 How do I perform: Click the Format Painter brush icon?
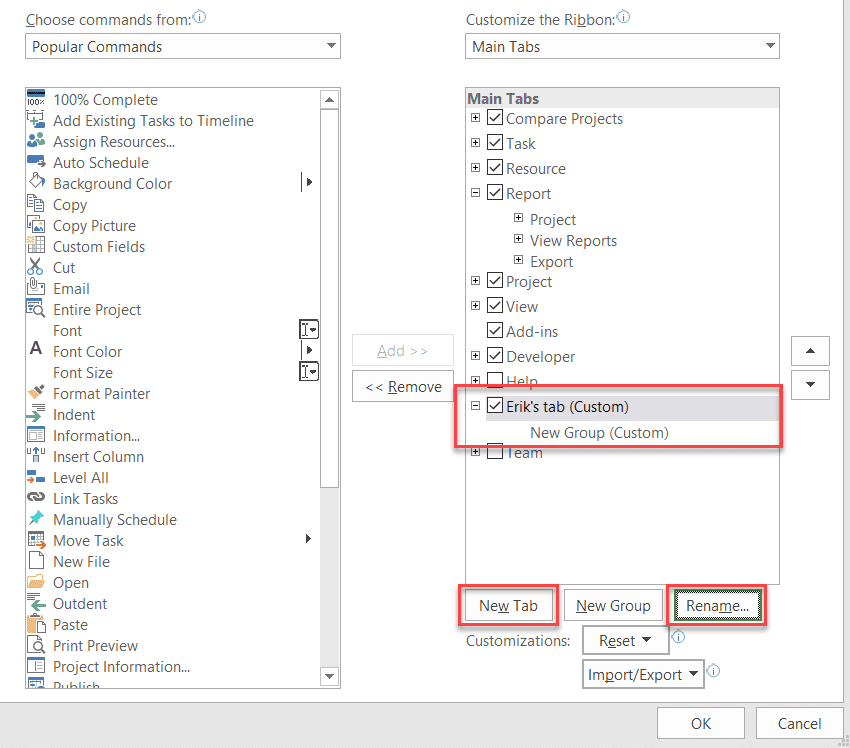(x=36, y=392)
